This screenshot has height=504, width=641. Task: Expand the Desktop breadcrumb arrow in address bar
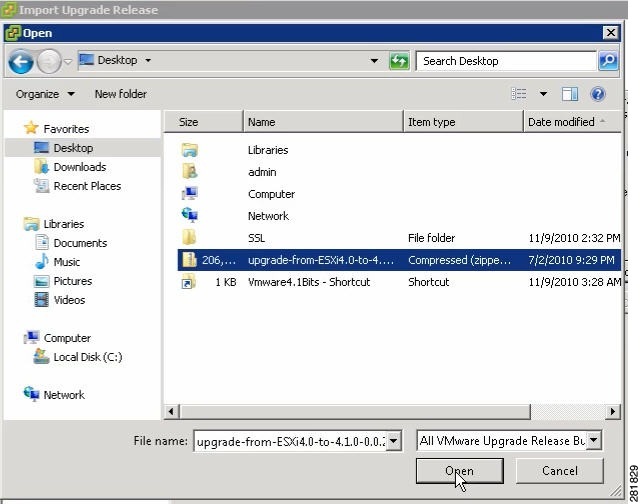point(148,60)
